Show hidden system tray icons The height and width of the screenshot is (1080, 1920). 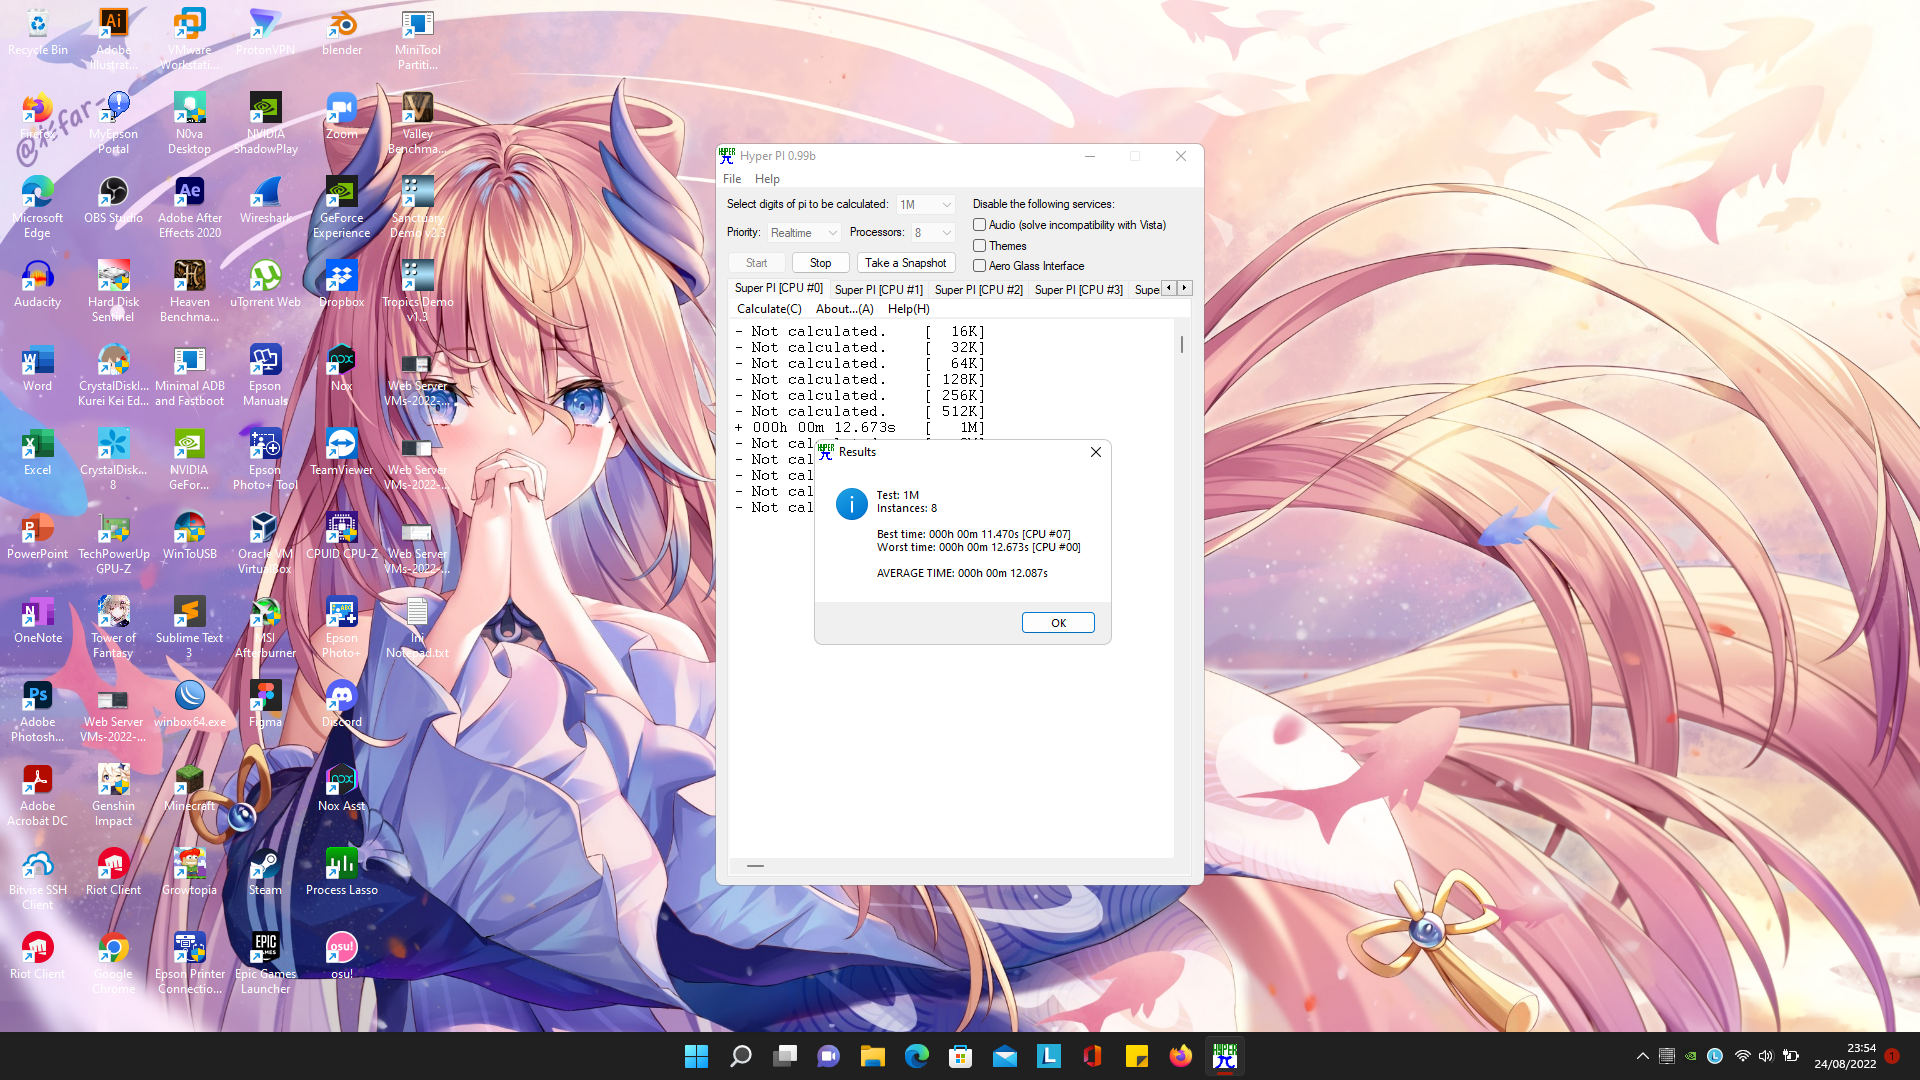click(x=1642, y=1056)
